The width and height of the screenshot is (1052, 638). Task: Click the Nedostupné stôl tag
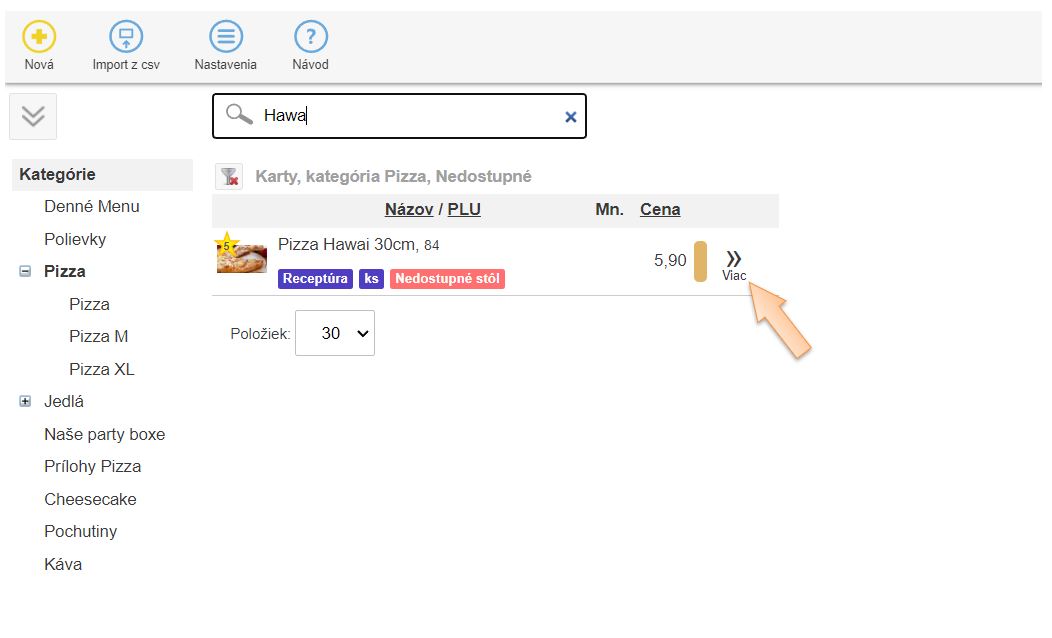tap(447, 279)
